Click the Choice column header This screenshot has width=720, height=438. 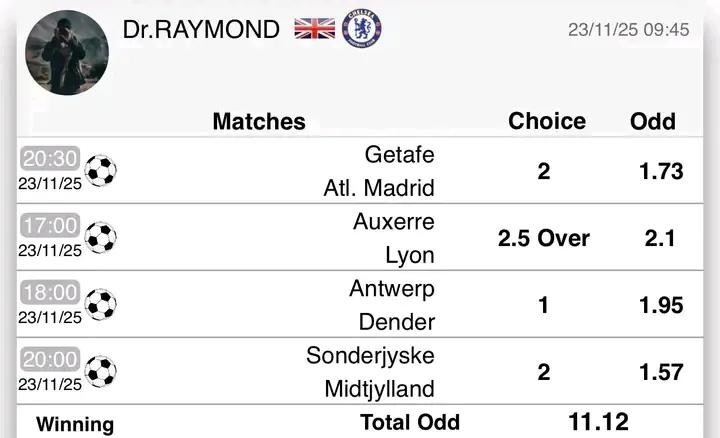pyautogui.click(x=547, y=121)
